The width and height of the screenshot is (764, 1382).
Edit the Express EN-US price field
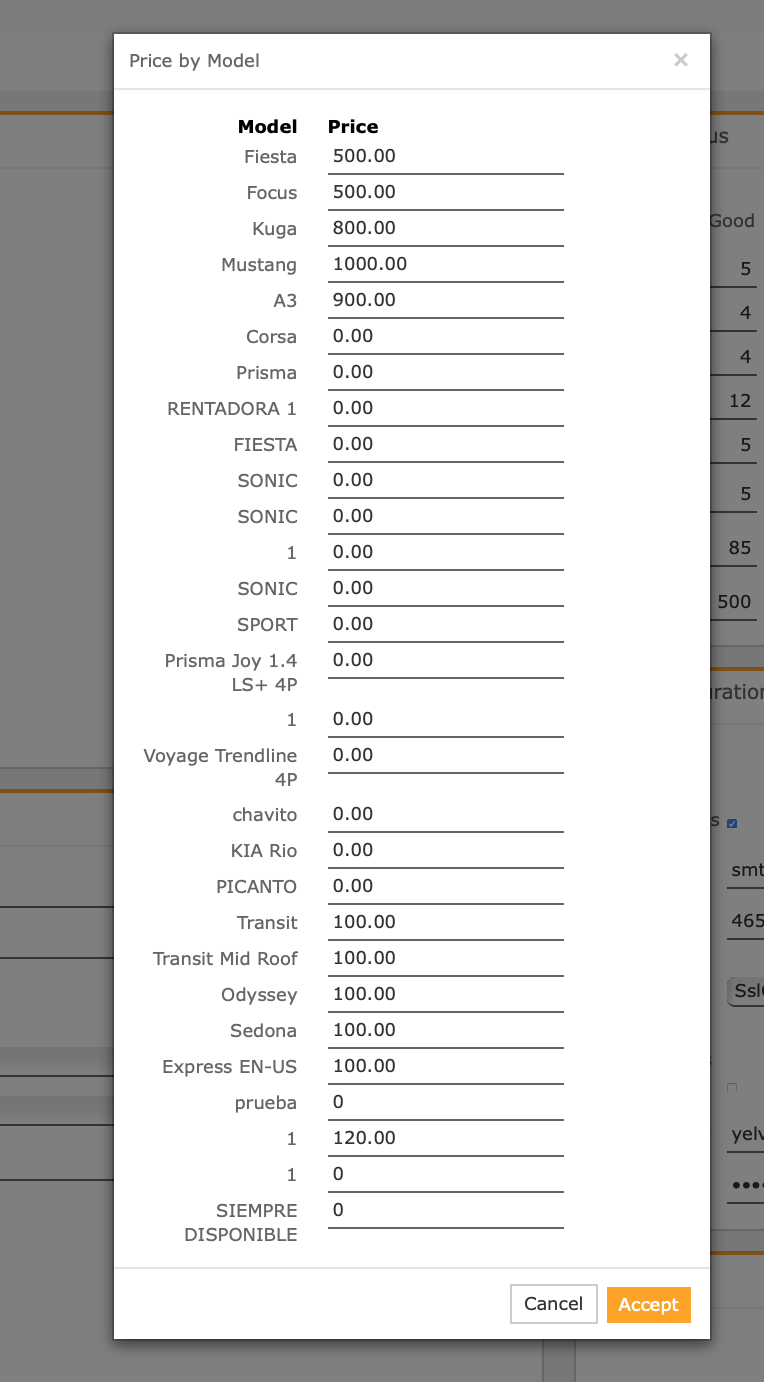[x=446, y=1066]
